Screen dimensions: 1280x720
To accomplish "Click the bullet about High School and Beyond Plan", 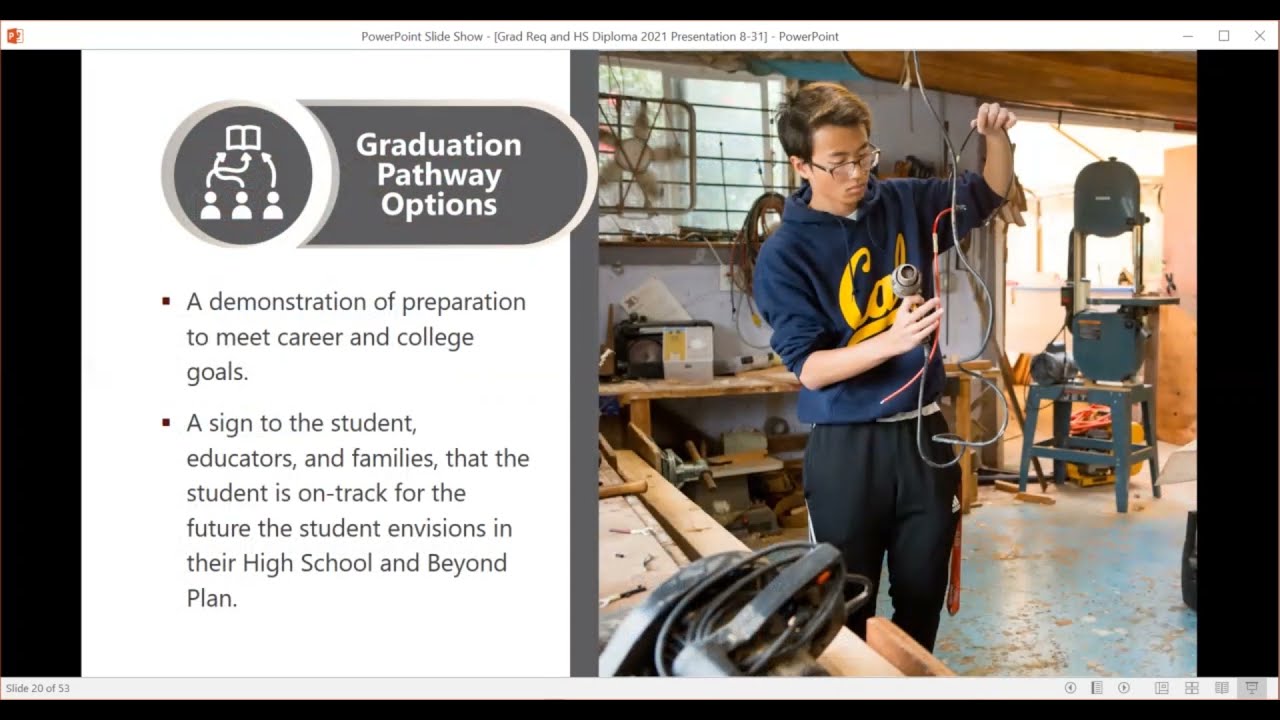I will click(357, 510).
